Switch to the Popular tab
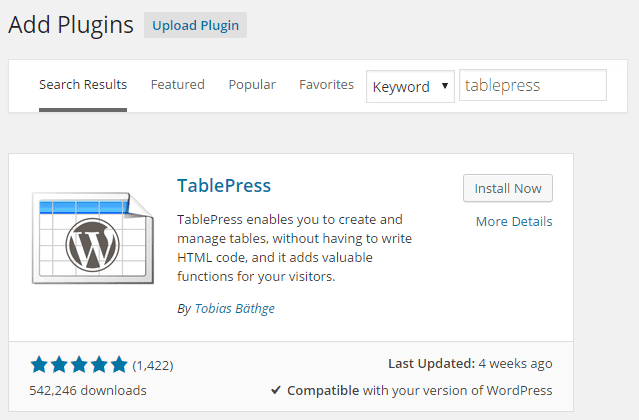The image size is (639, 420). click(x=252, y=85)
